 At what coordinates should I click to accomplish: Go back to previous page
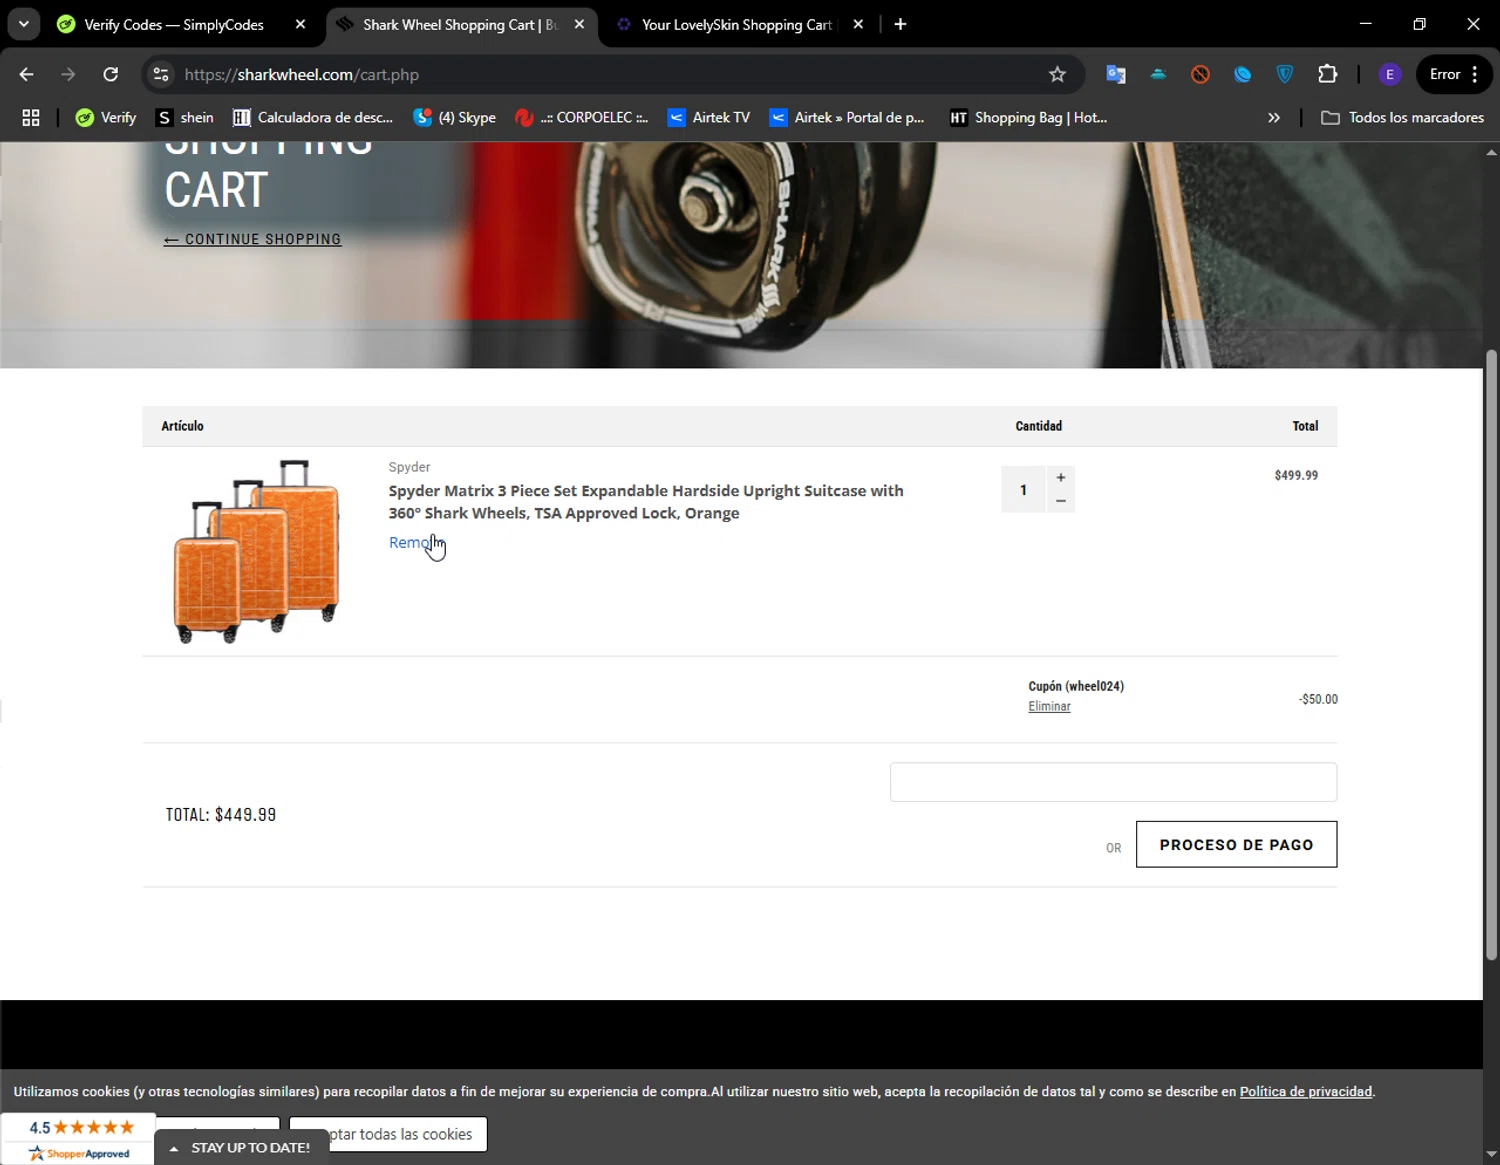point(27,74)
